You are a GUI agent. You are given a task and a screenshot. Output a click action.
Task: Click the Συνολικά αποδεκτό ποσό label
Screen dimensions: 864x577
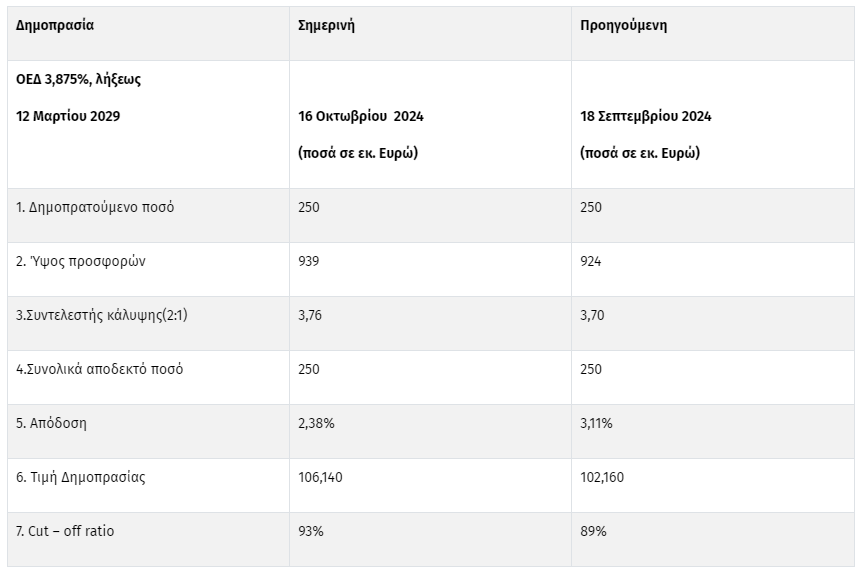tap(99, 369)
